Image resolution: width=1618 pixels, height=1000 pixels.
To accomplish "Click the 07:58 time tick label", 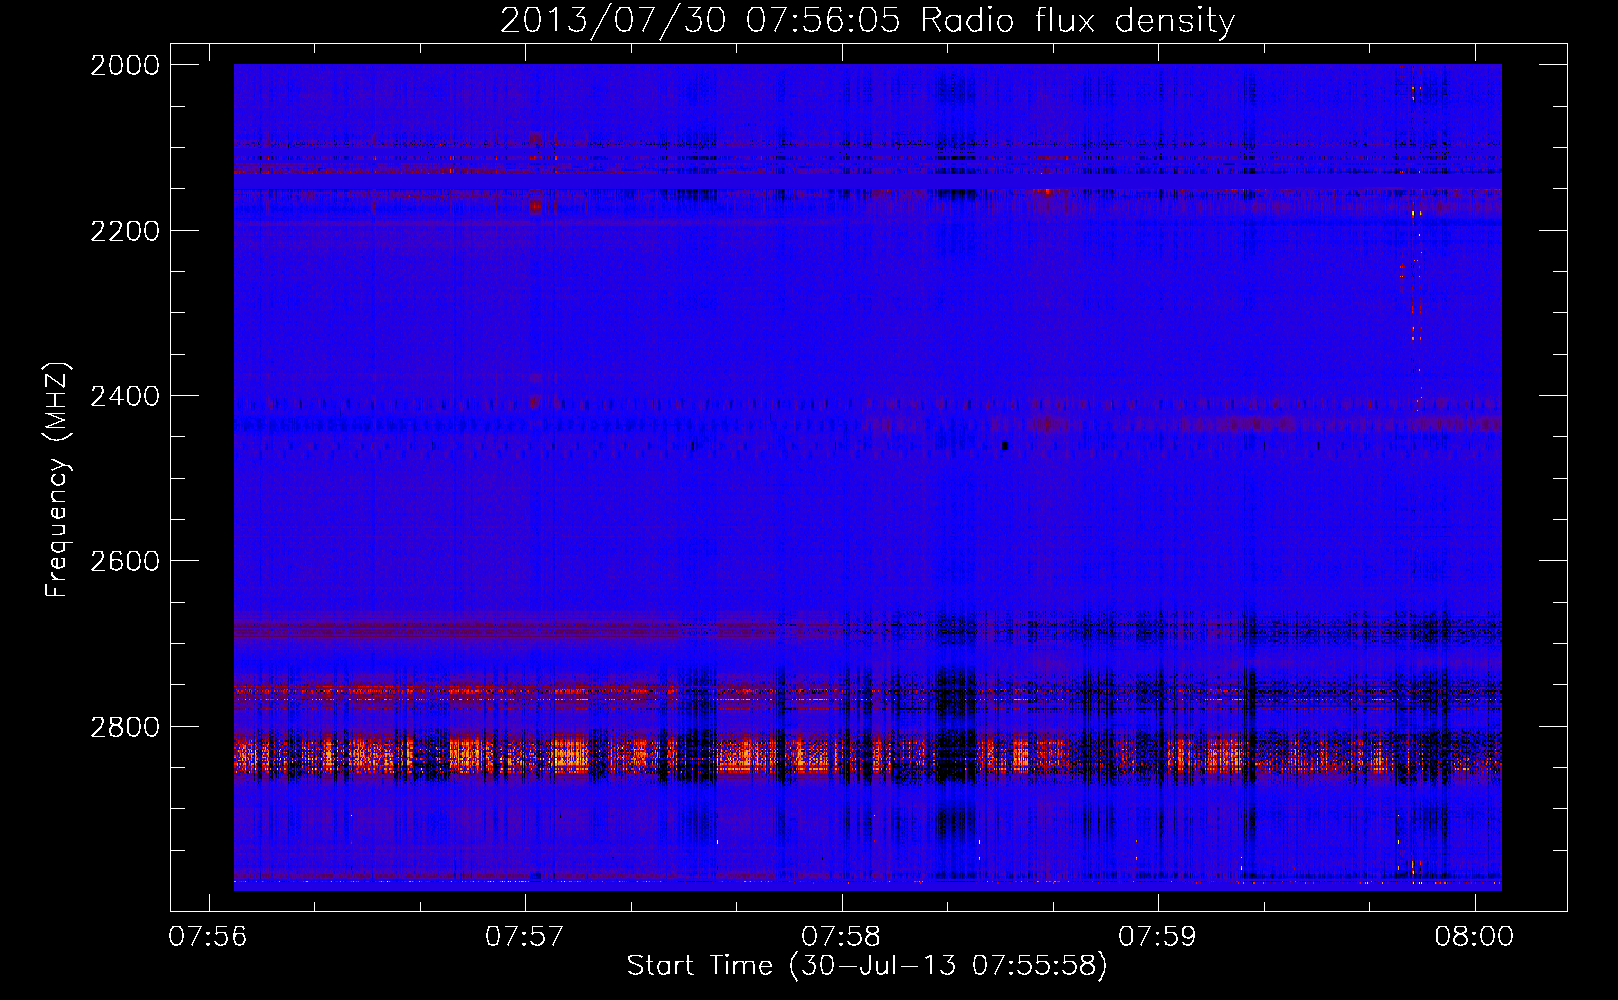I will pos(841,936).
